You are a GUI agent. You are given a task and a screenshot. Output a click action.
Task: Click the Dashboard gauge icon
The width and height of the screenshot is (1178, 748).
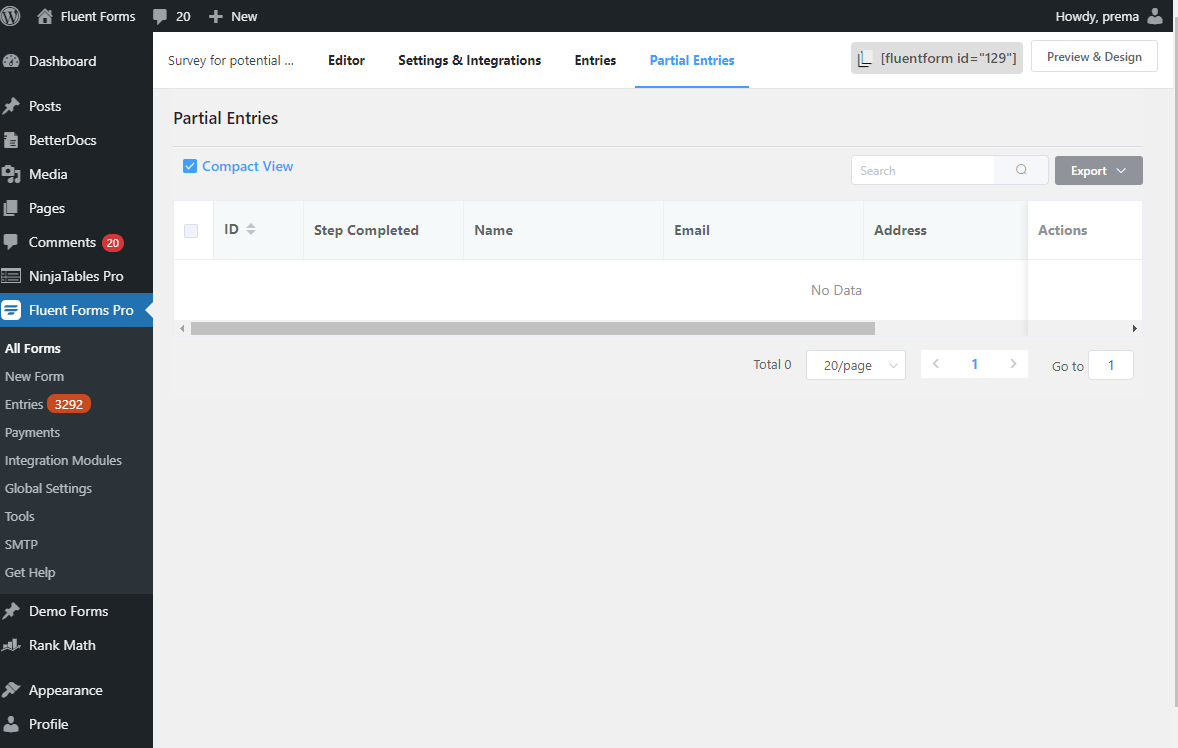pos(11,62)
